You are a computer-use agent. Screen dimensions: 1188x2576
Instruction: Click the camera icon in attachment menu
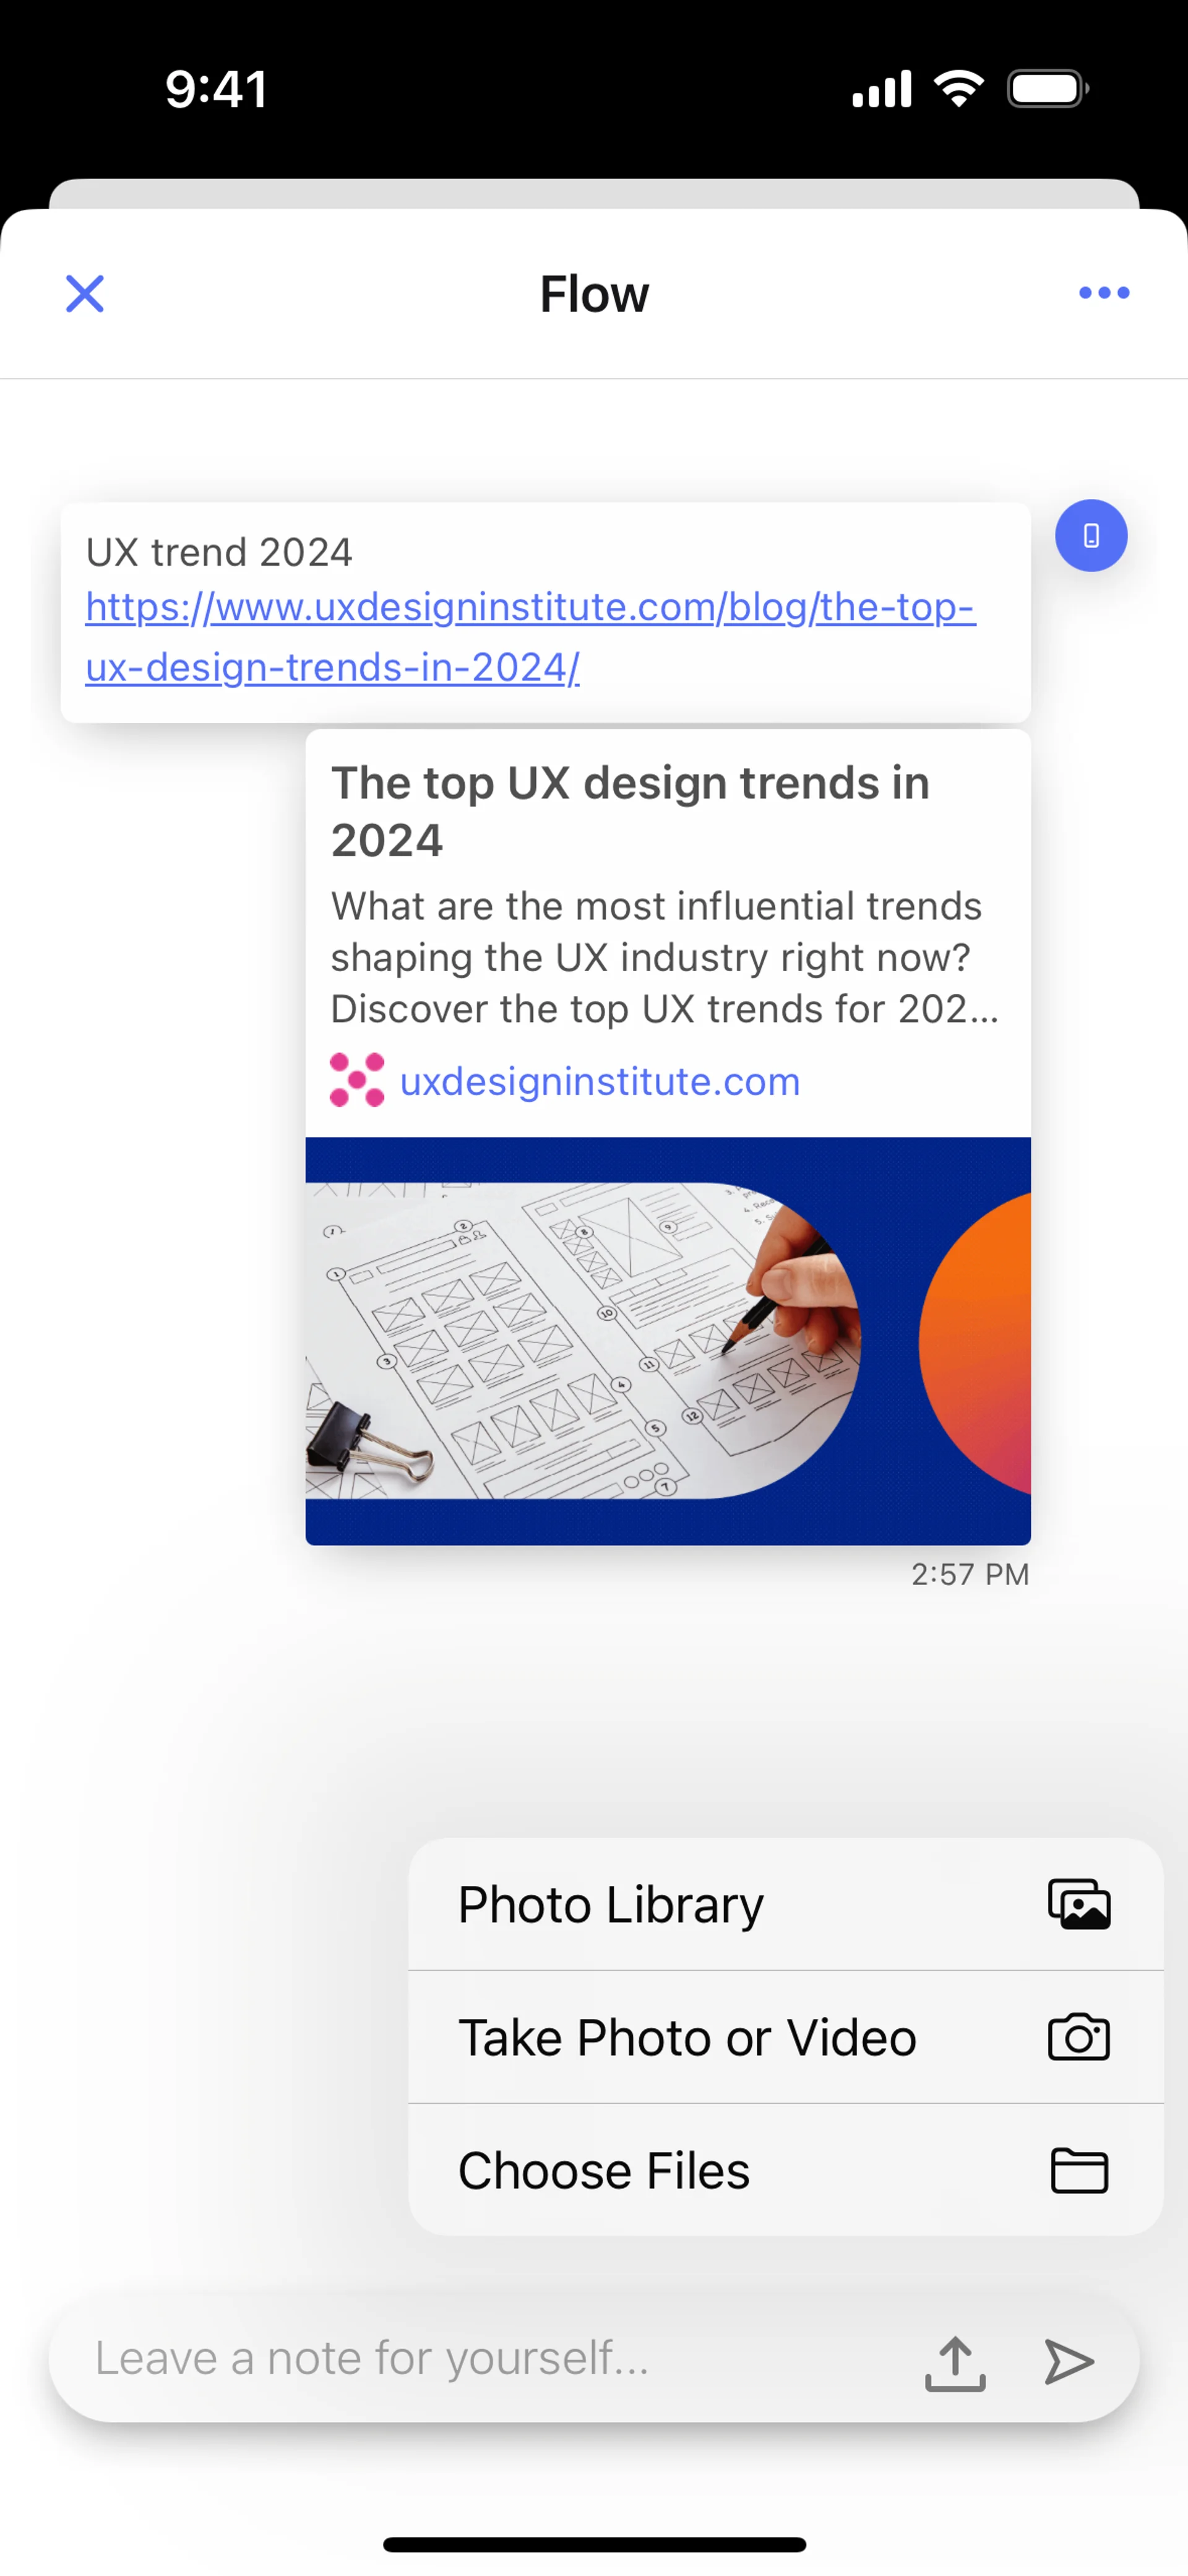click(1079, 2037)
